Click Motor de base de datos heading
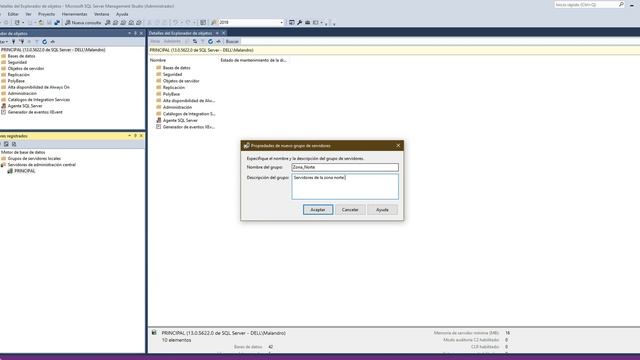The width and height of the screenshot is (640, 360). pos(23,152)
